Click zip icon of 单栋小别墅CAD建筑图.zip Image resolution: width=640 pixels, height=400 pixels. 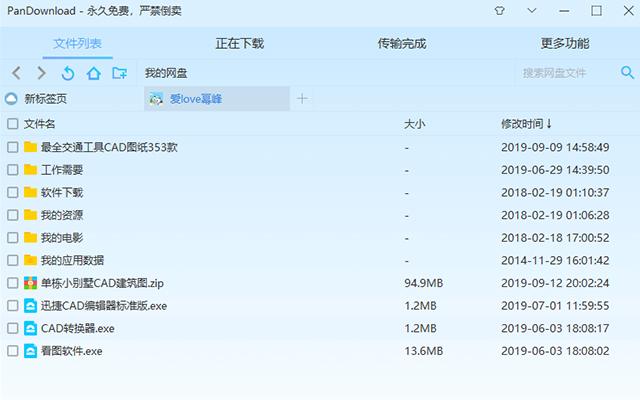point(30,283)
